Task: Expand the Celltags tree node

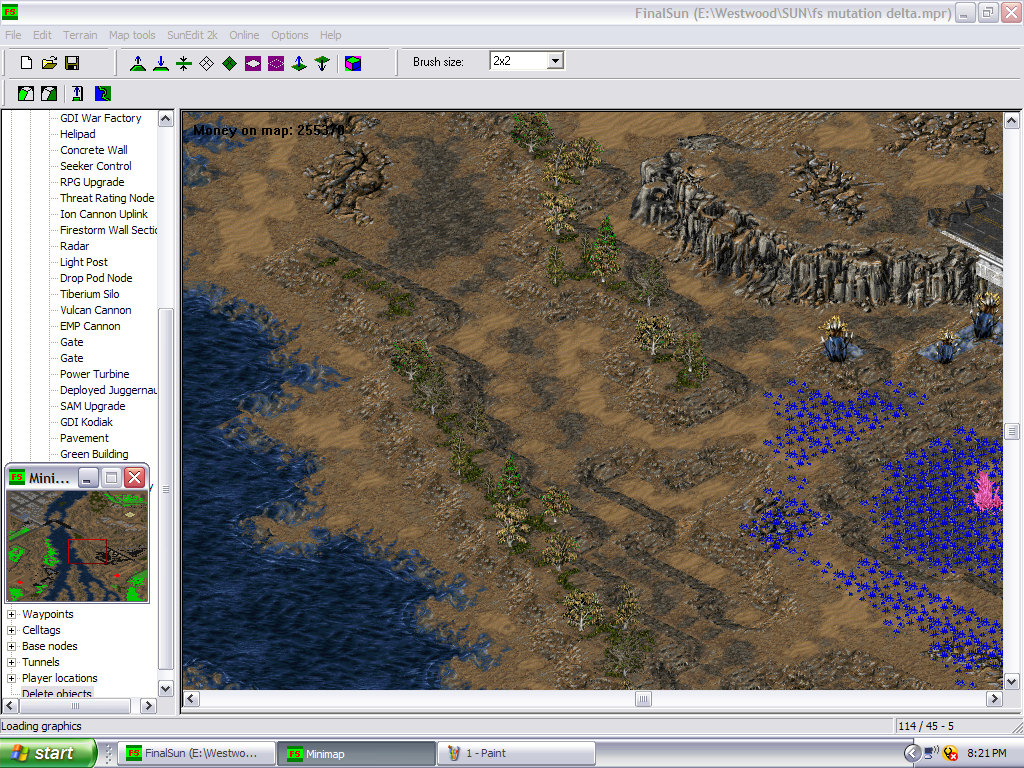Action: pos(11,630)
